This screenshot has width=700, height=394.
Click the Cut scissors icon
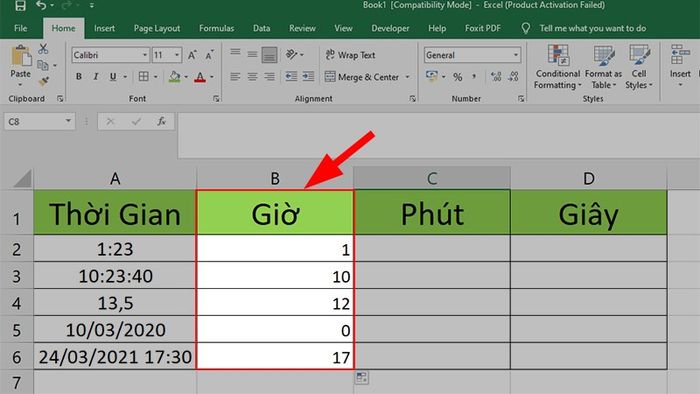(x=43, y=49)
